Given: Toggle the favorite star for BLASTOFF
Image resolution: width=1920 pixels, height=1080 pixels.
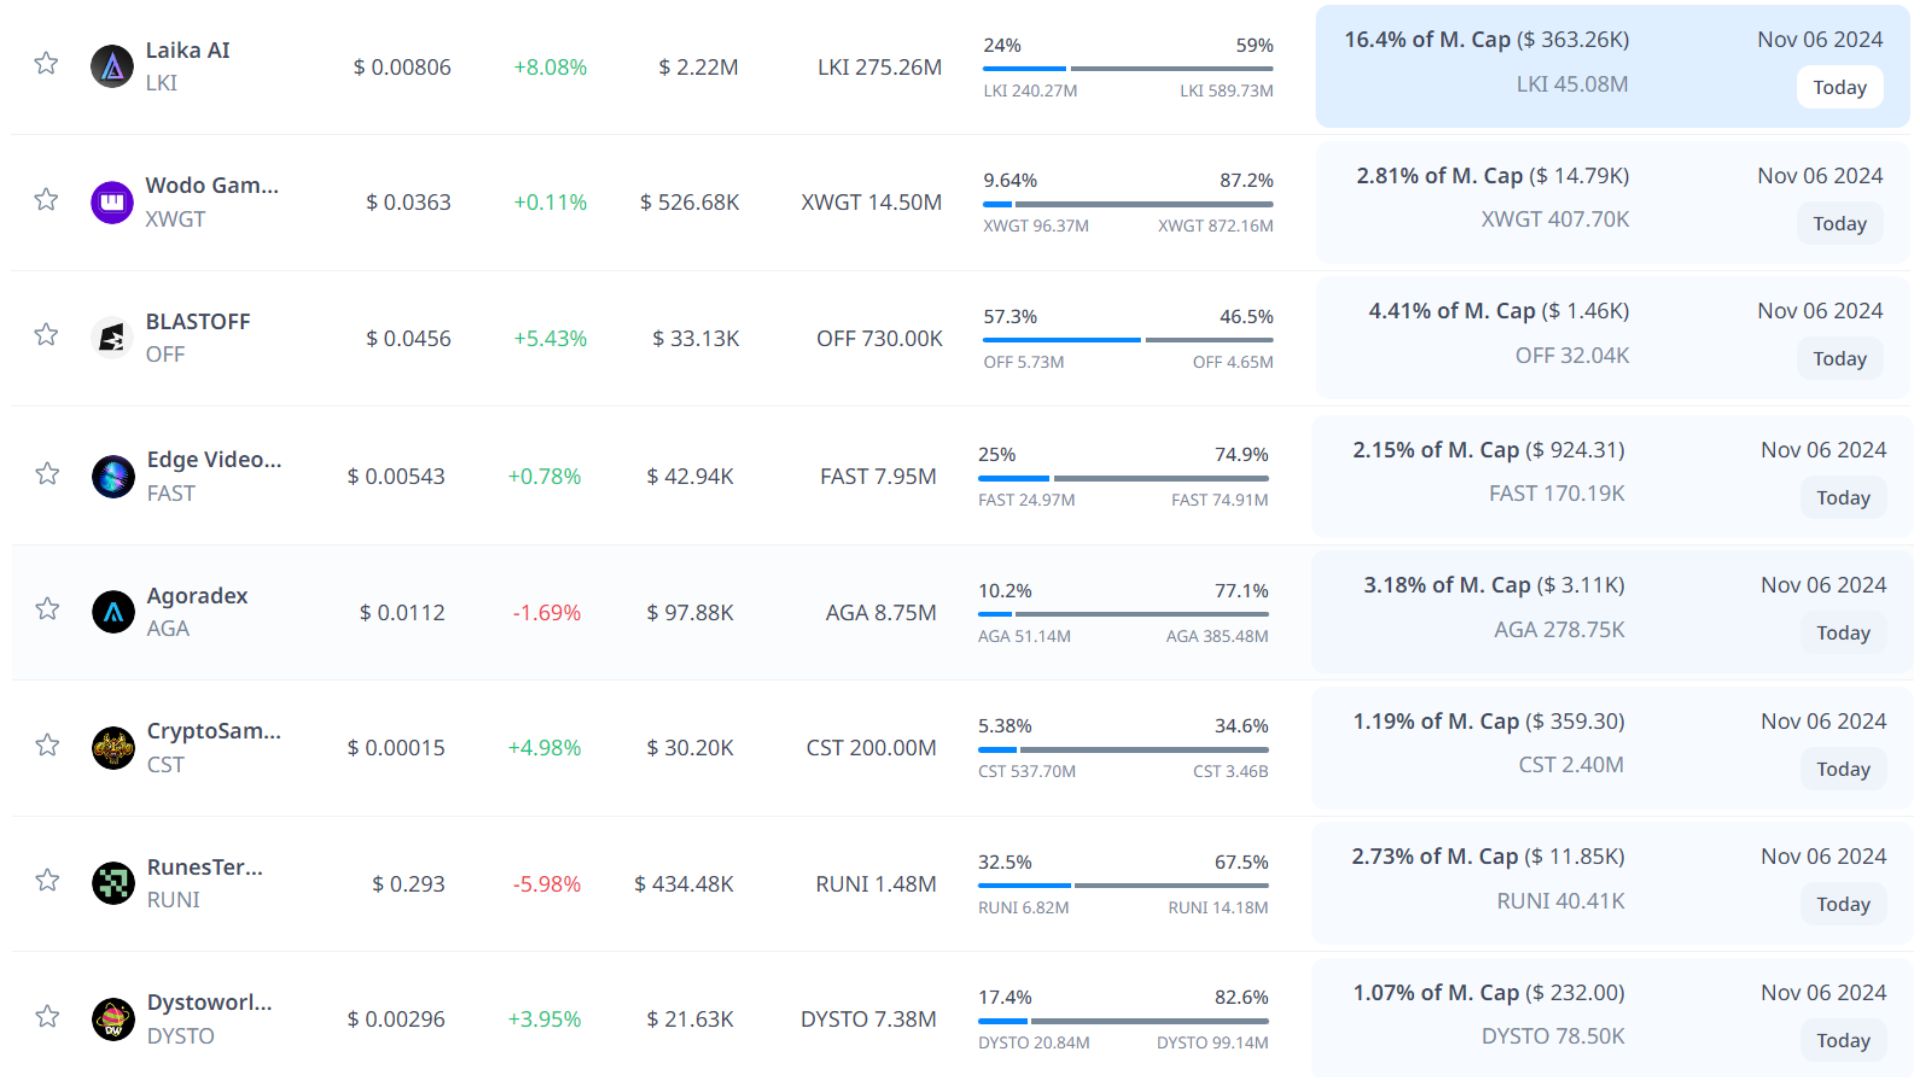Looking at the screenshot, I should pyautogui.click(x=46, y=335).
